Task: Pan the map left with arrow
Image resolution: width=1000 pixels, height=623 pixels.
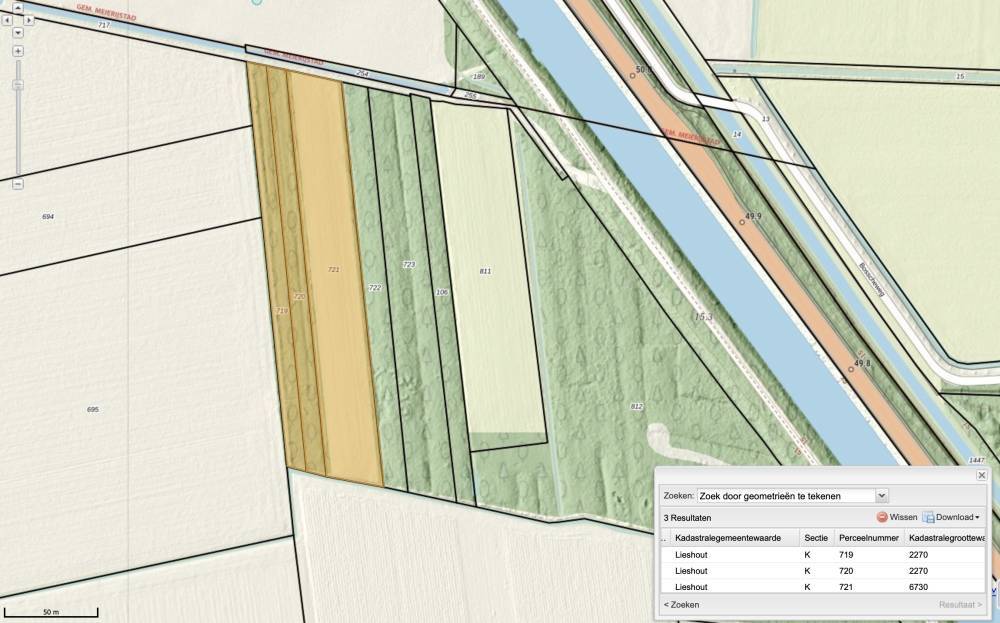Action: (7, 20)
